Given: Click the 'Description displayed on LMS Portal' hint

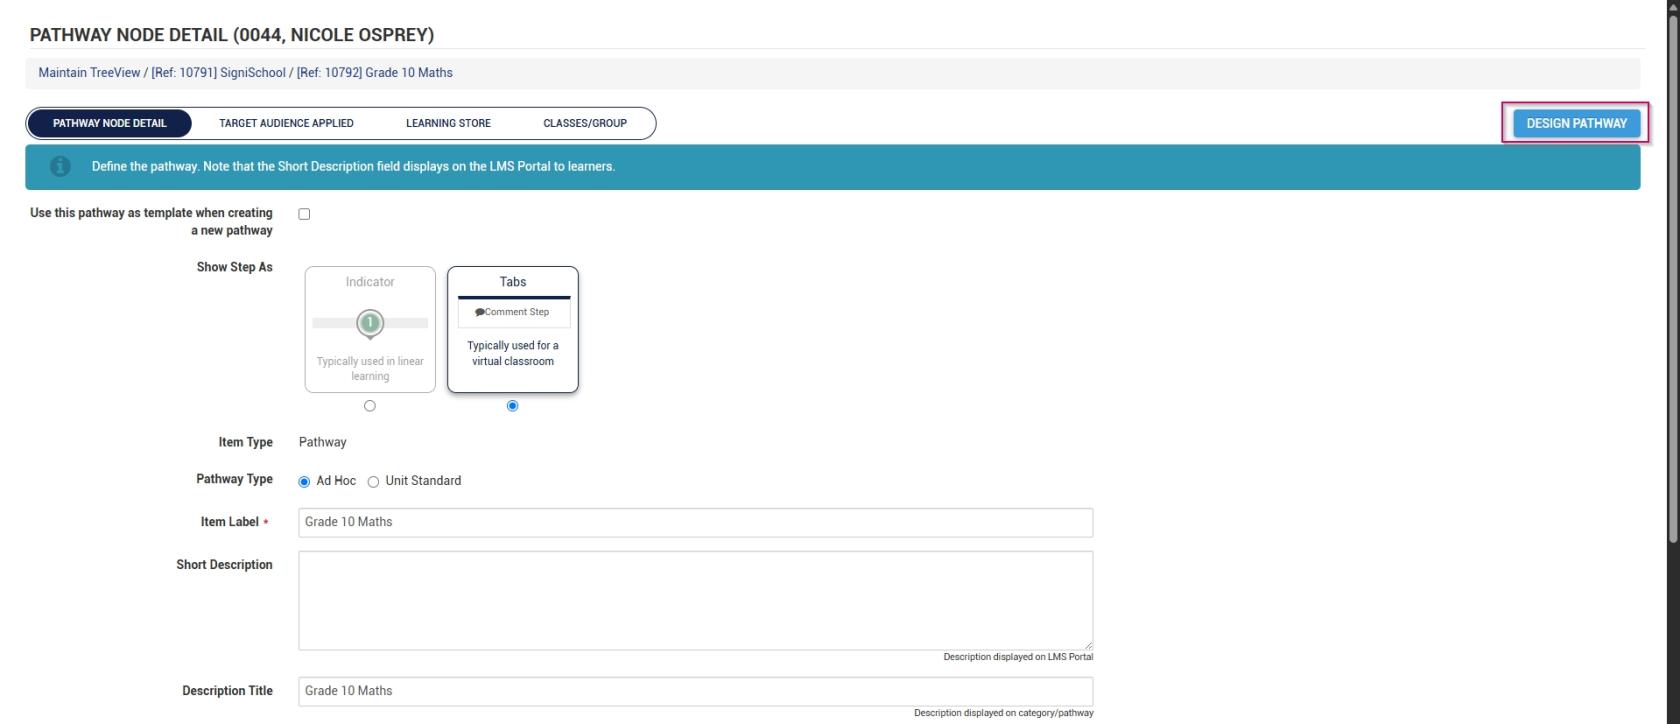Looking at the screenshot, I should [x=1018, y=657].
